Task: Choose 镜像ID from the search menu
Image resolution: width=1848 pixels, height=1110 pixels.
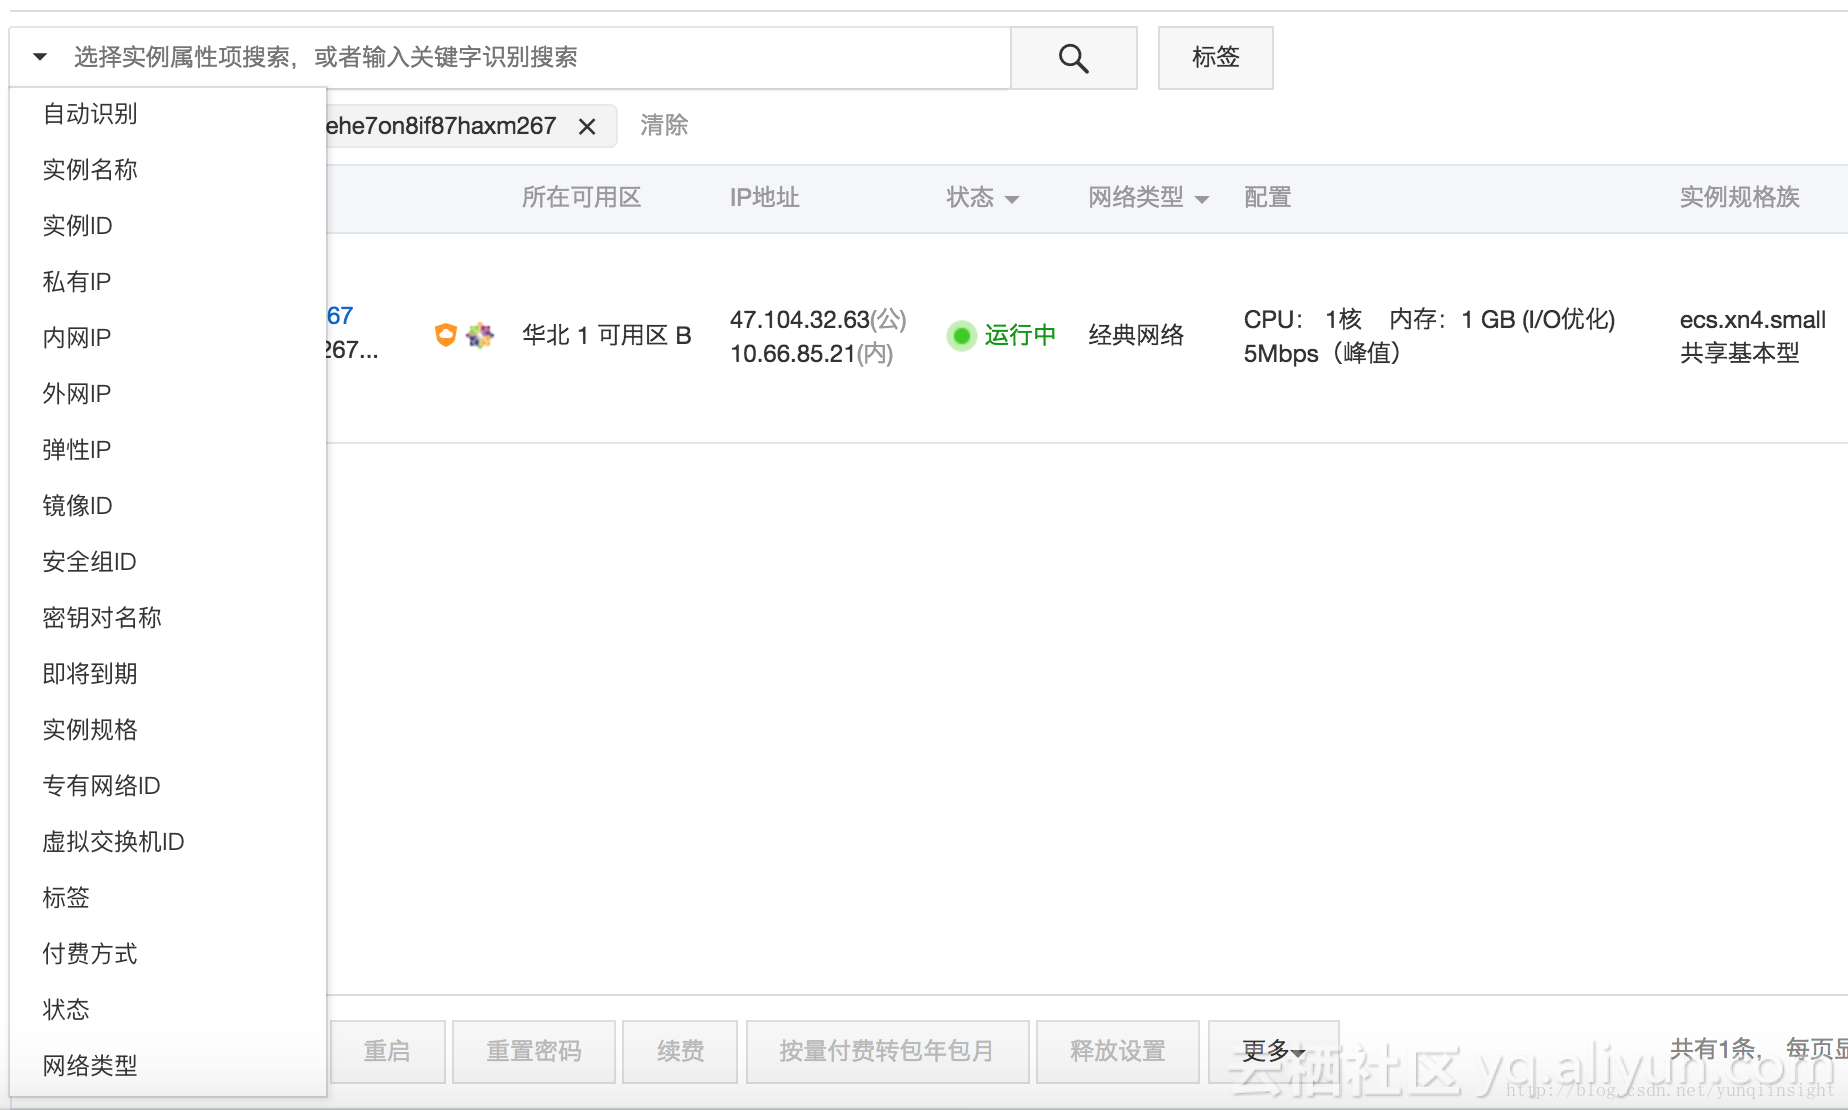Action: (168, 506)
